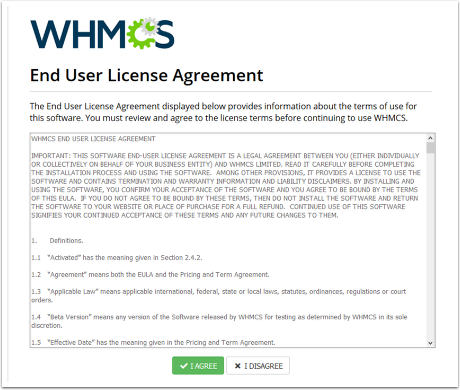Click the '1. Definitions.' line
Image resolution: width=460 pixels, height=390 pixels.
[x=57, y=241]
